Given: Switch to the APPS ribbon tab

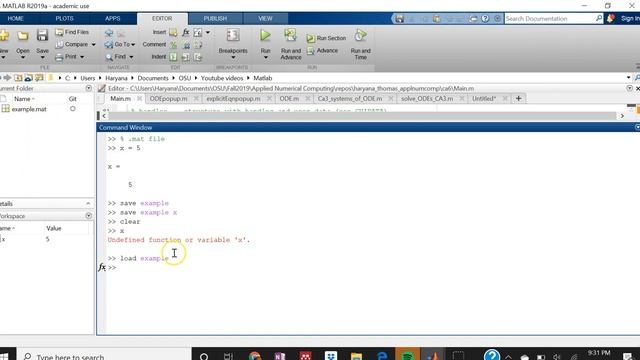Looking at the screenshot, I should coord(113,18).
